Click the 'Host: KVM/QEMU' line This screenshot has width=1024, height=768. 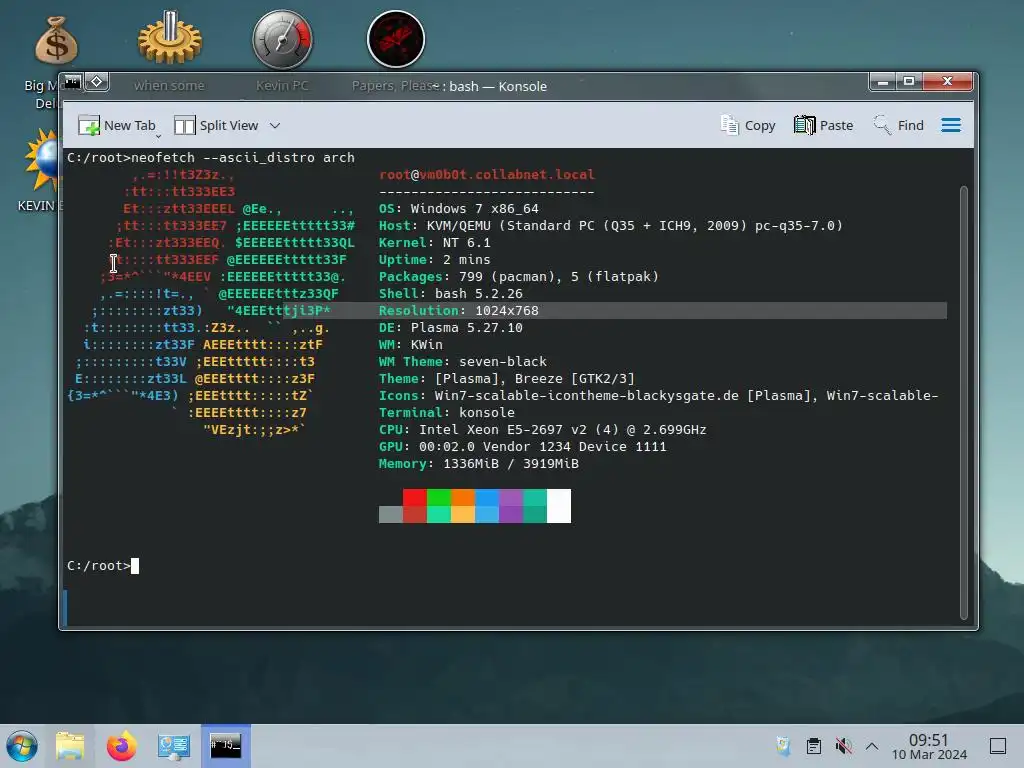click(611, 226)
